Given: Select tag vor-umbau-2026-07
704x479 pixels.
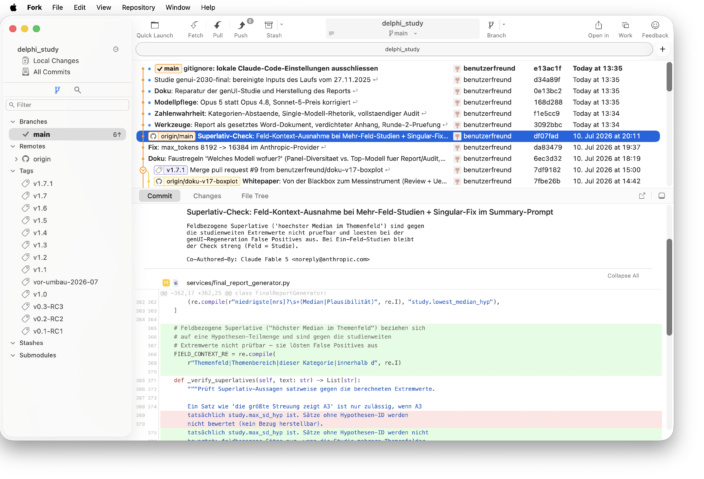Looking at the screenshot, I should (x=65, y=282).
